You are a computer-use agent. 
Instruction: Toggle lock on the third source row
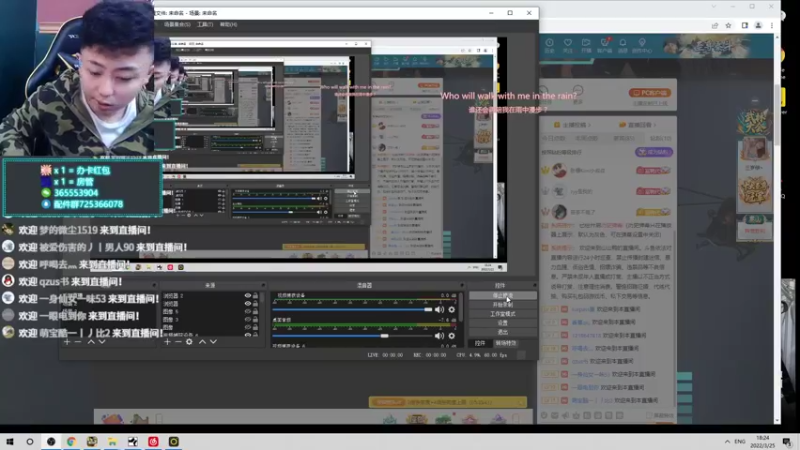coord(256,311)
